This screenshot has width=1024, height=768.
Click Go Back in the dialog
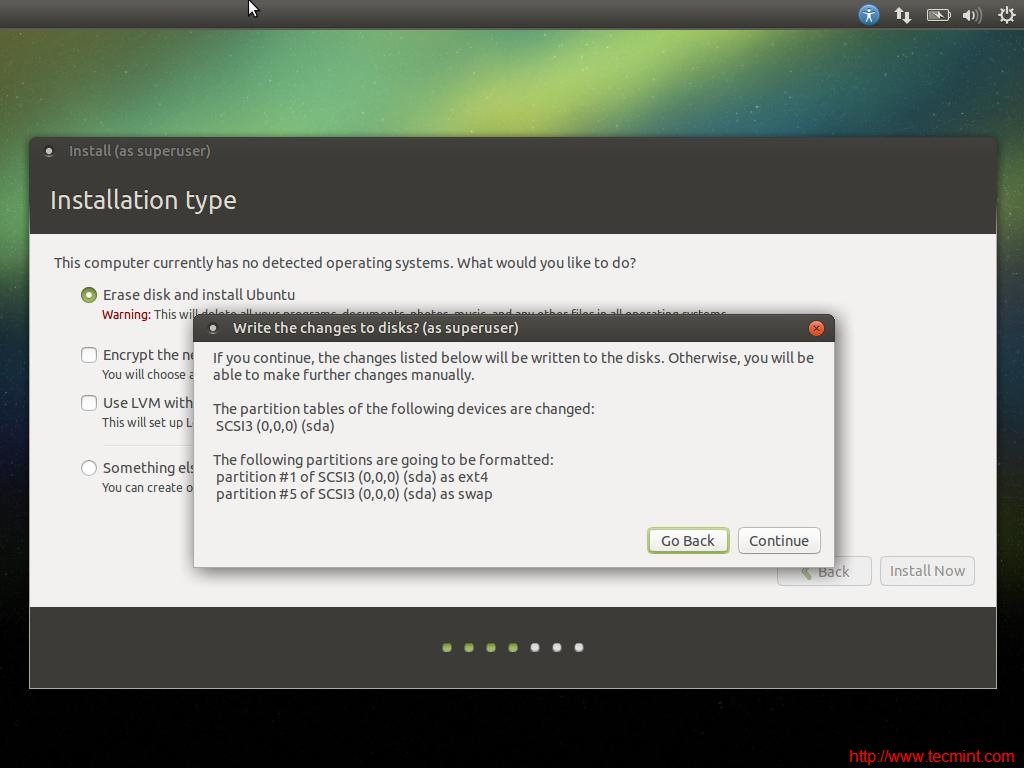[688, 541]
